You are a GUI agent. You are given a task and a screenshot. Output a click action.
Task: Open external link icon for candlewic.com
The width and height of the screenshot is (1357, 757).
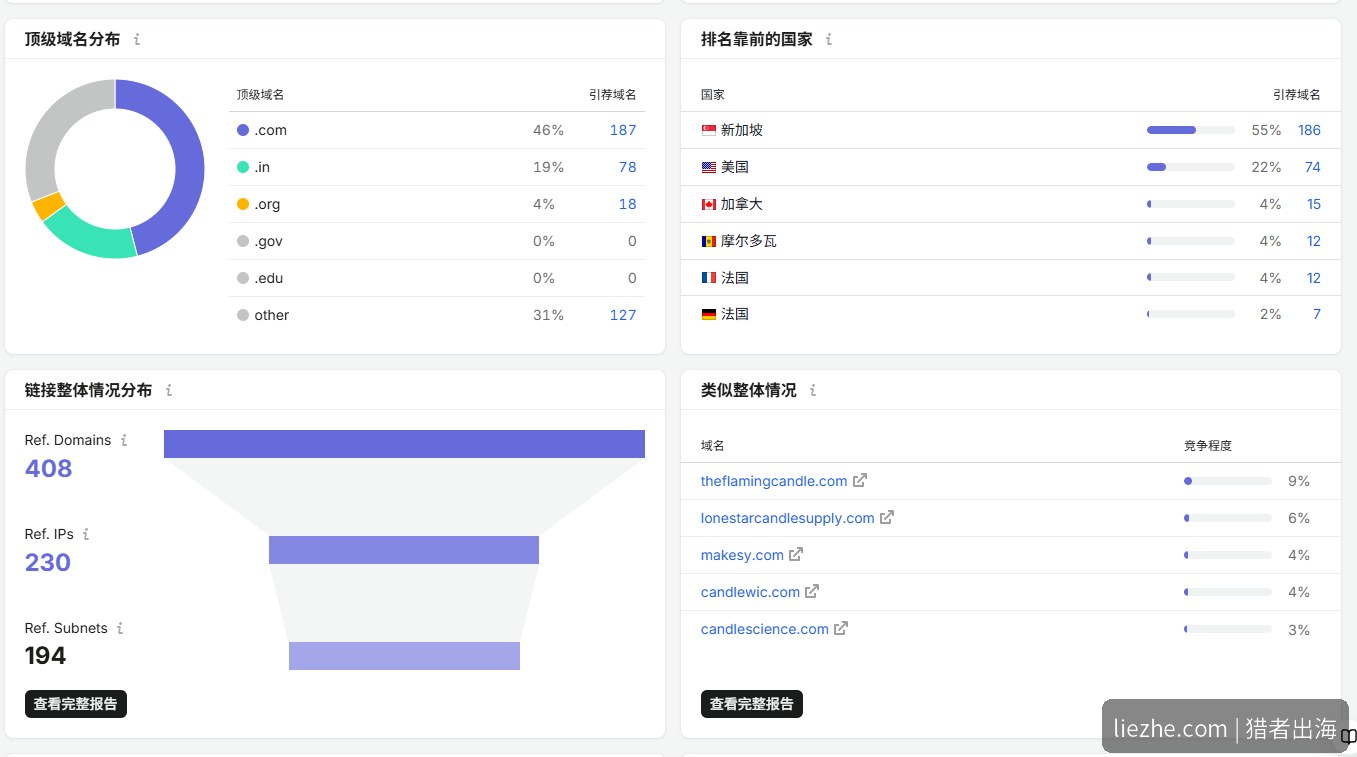[812, 591]
